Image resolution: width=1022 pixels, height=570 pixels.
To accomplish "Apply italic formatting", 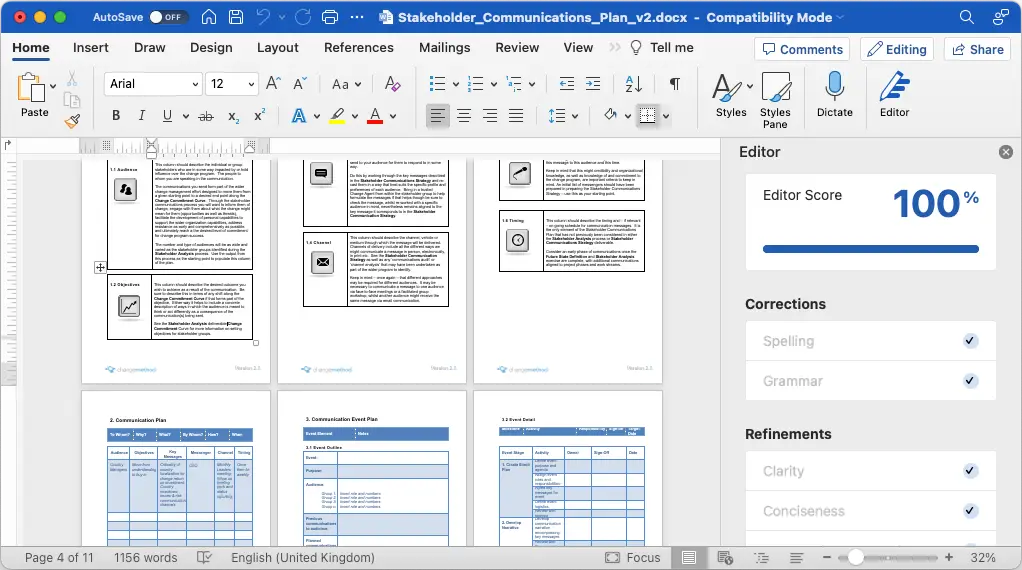I will [141, 115].
